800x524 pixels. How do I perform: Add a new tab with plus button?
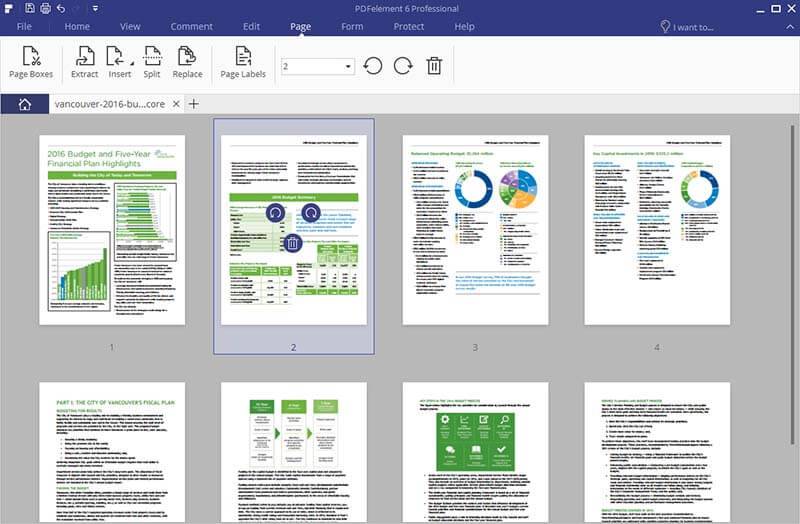(194, 104)
